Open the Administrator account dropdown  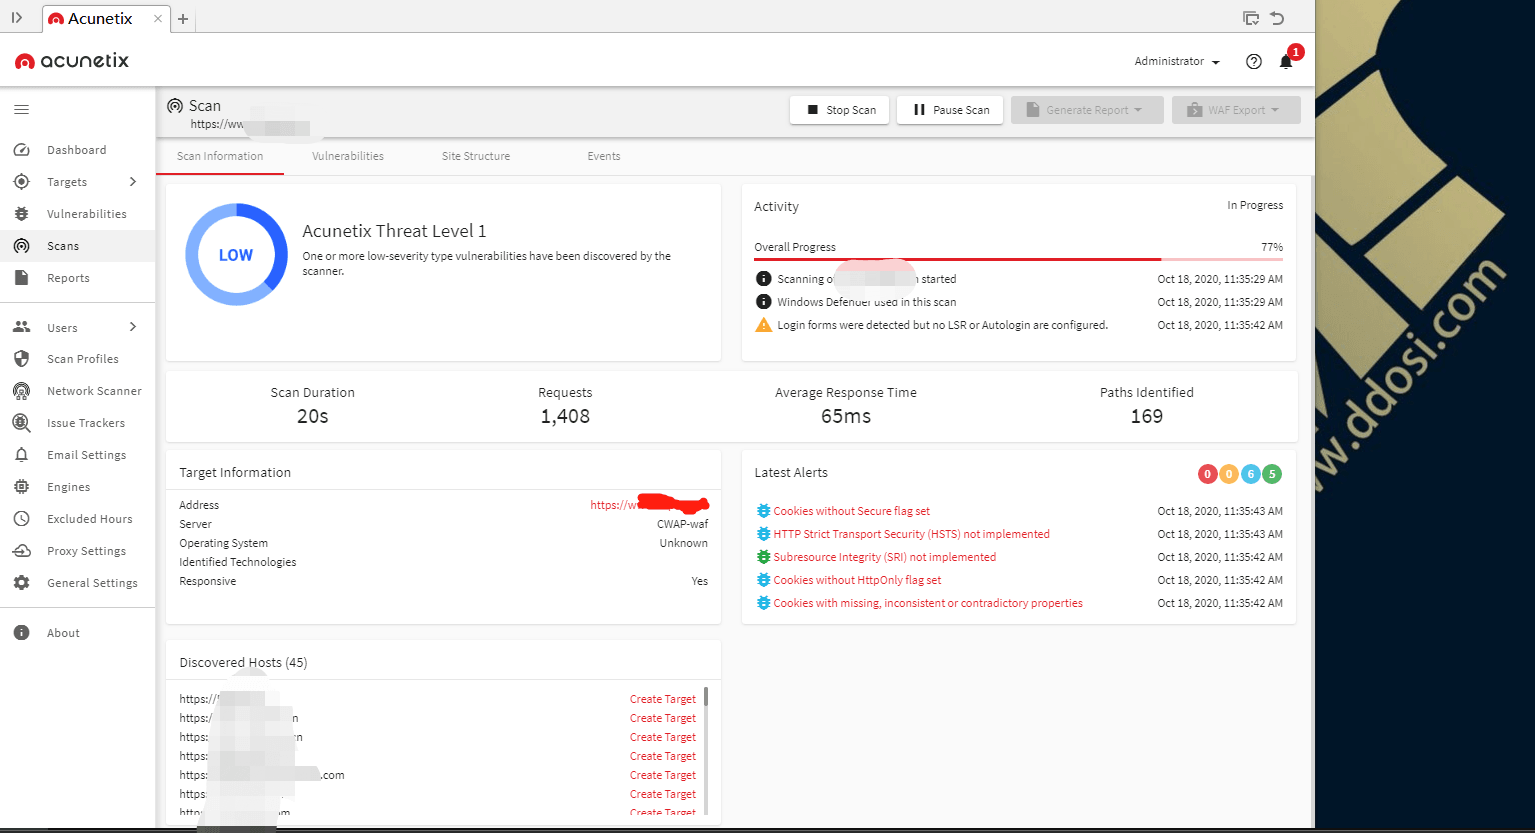point(1177,62)
